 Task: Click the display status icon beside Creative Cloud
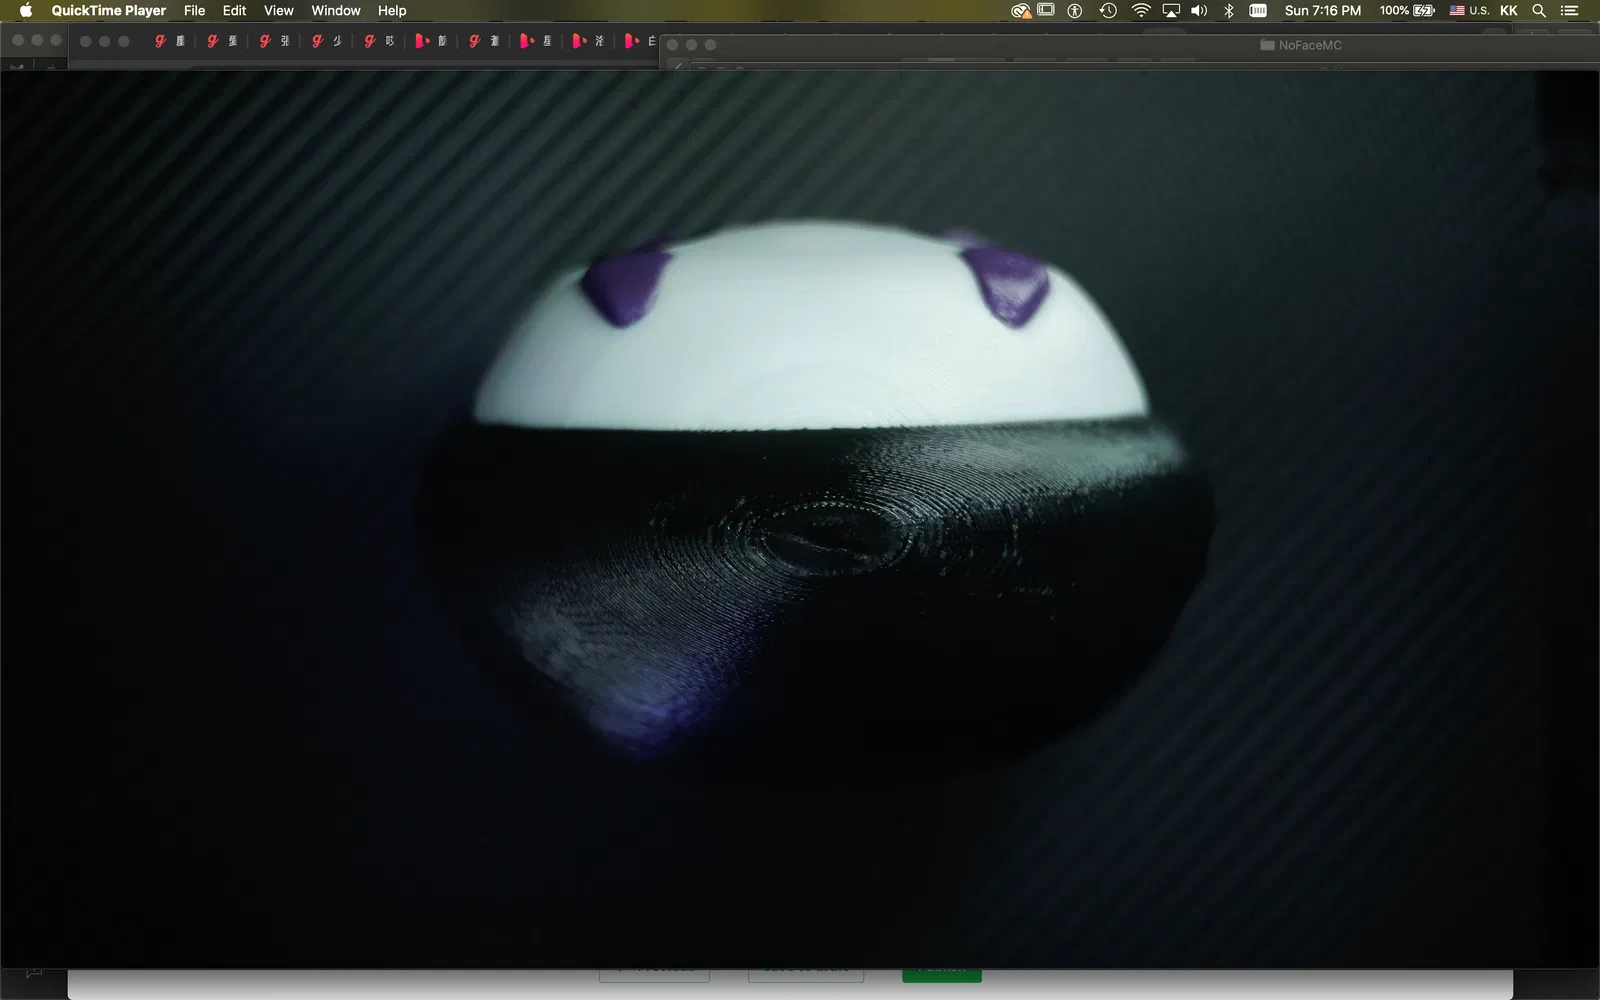(x=1046, y=11)
